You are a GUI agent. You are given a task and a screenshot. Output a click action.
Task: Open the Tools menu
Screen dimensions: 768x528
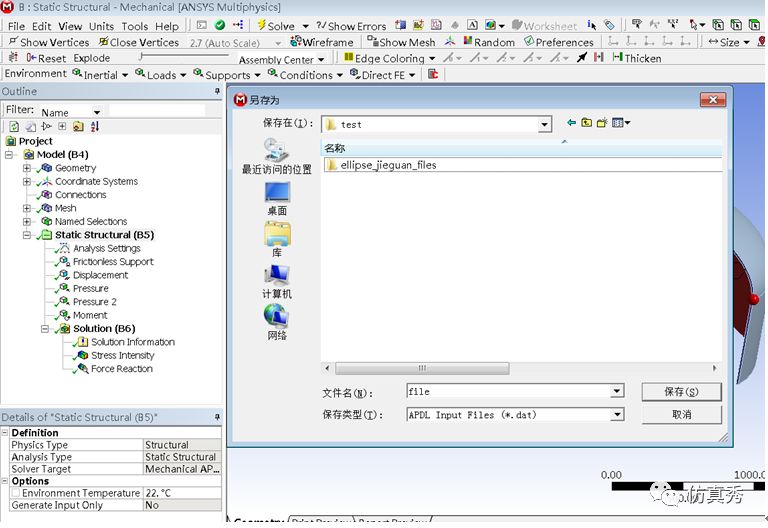[x=135, y=26]
